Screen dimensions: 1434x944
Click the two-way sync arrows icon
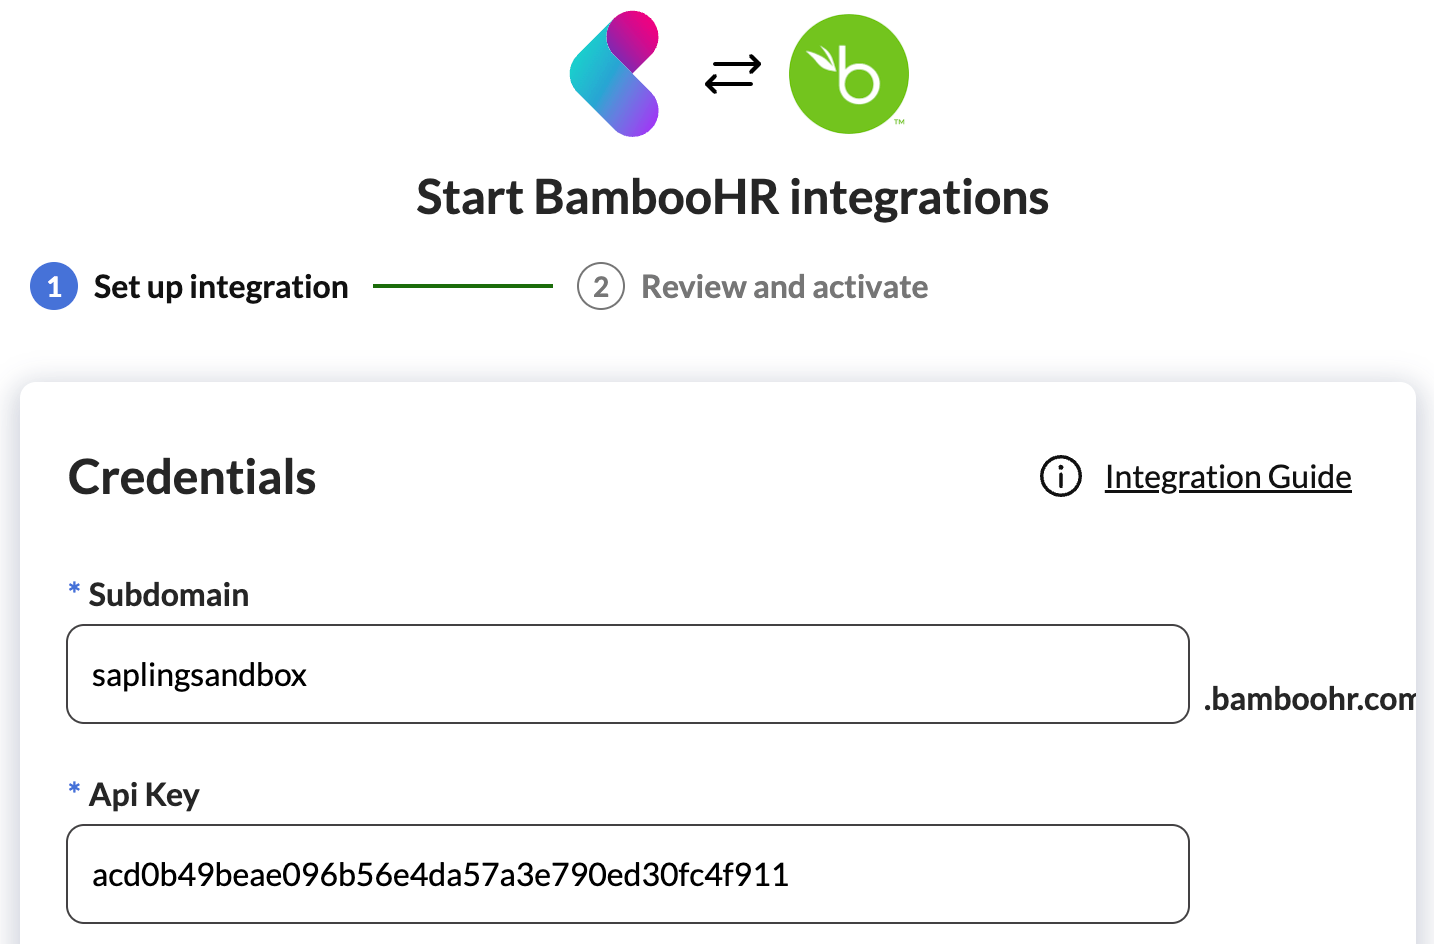pos(731,73)
